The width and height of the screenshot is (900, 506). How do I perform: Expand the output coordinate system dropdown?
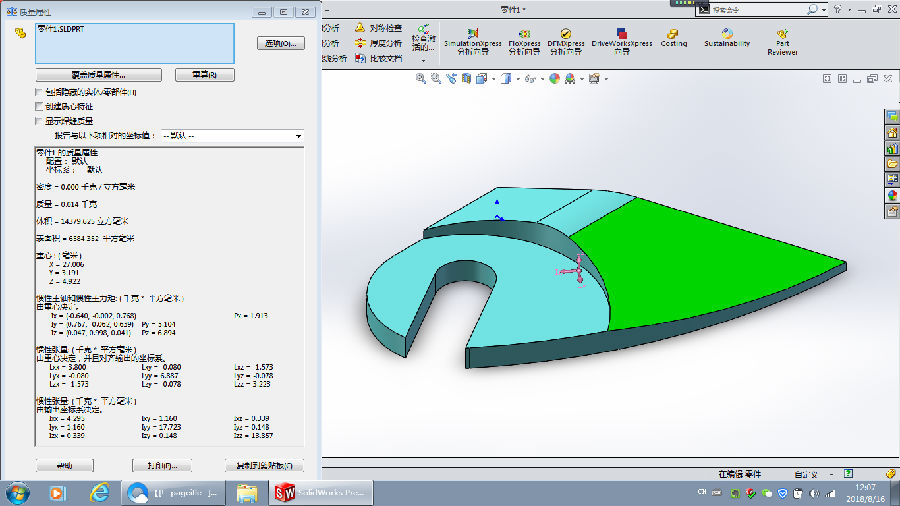pyautogui.click(x=298, y=136)
